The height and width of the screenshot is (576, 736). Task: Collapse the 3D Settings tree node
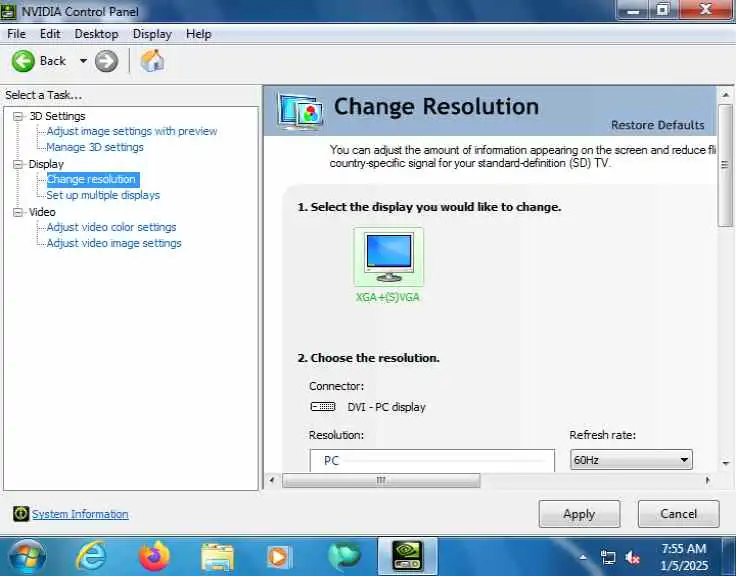18,116
